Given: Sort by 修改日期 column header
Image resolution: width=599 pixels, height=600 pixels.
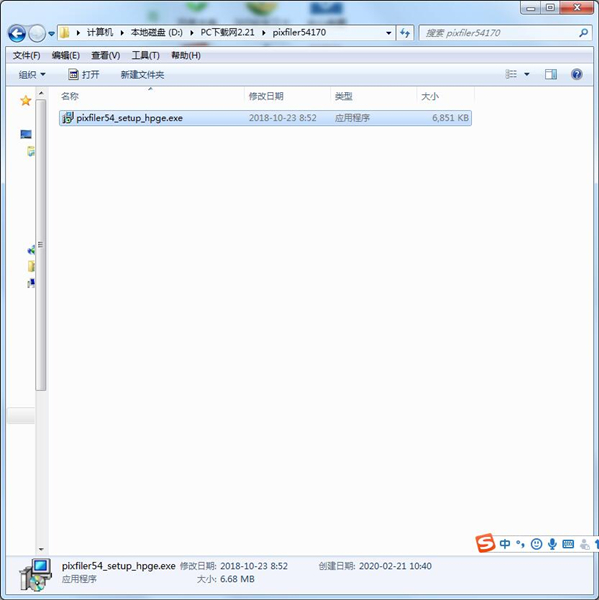Looking at the screenshot, I should click(287, 96).
